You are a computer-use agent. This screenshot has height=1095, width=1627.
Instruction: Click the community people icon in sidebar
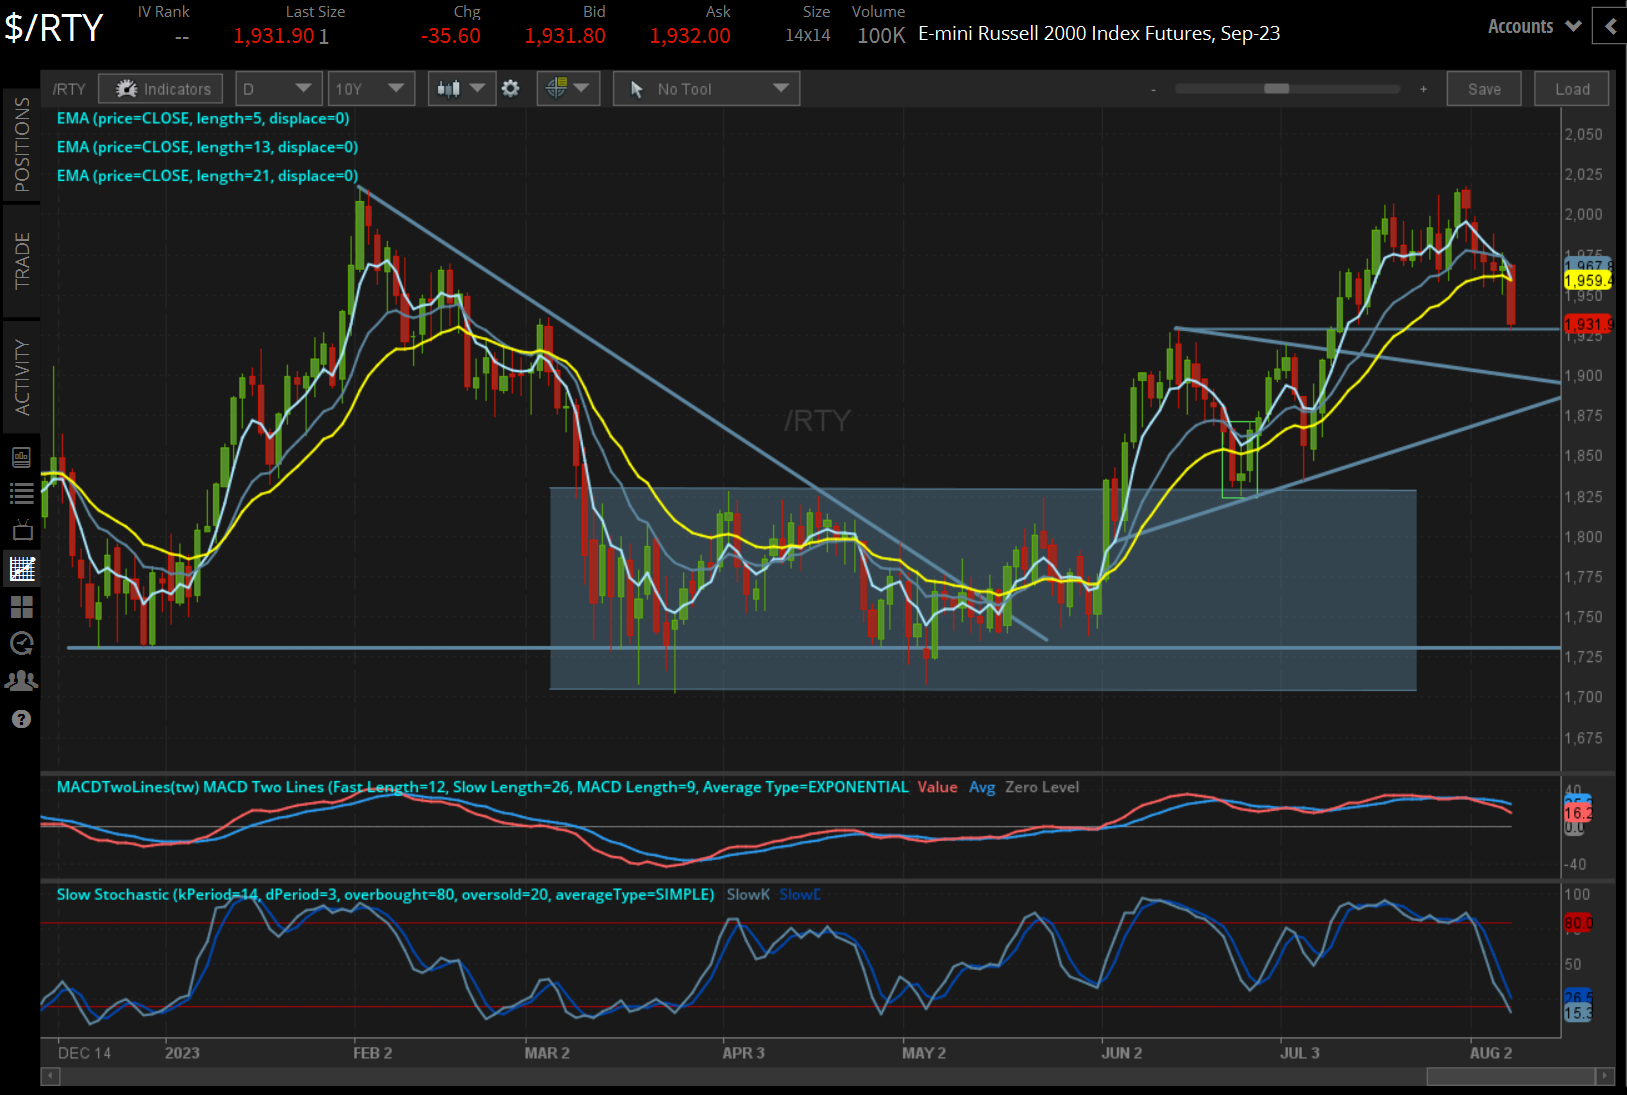22,680
